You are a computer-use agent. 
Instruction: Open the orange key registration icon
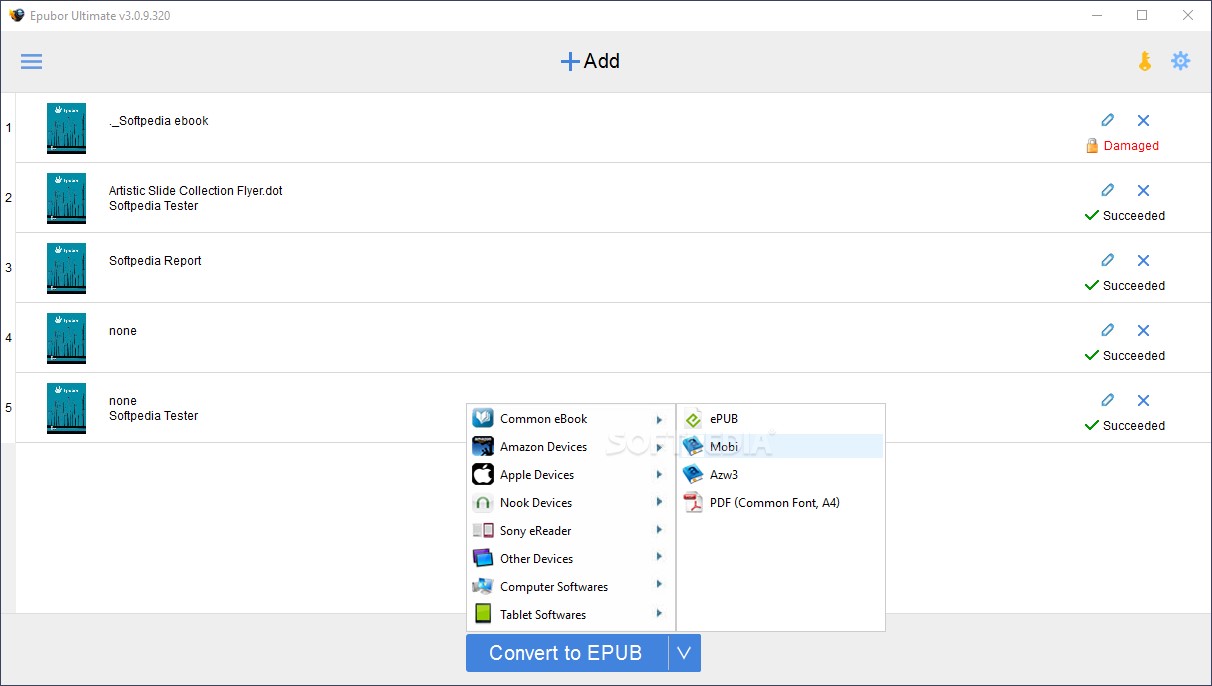point(1145,61)
